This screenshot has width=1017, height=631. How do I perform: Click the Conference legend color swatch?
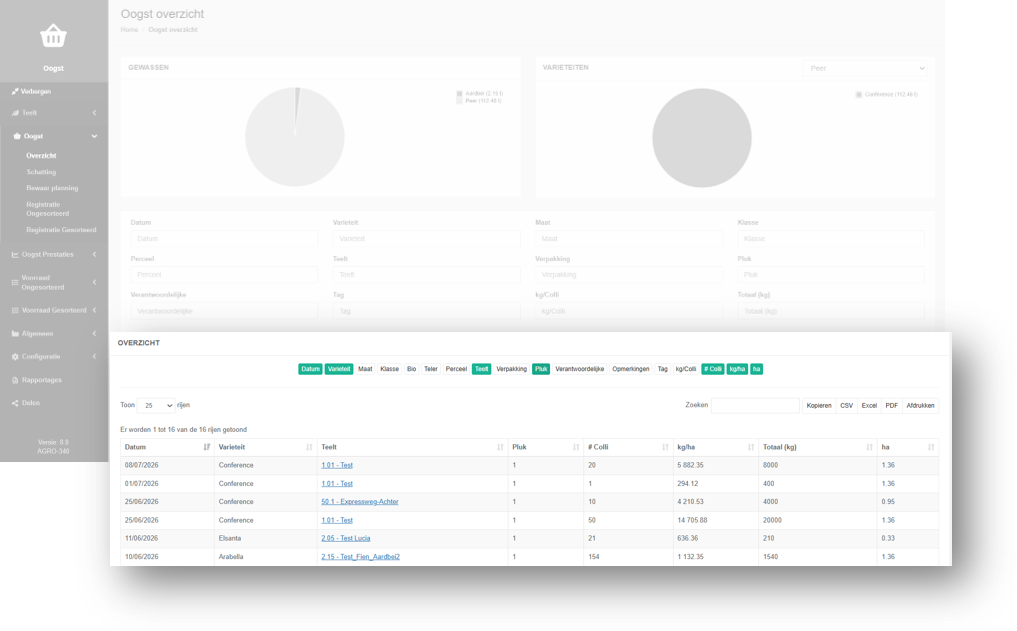click(859, 95)
